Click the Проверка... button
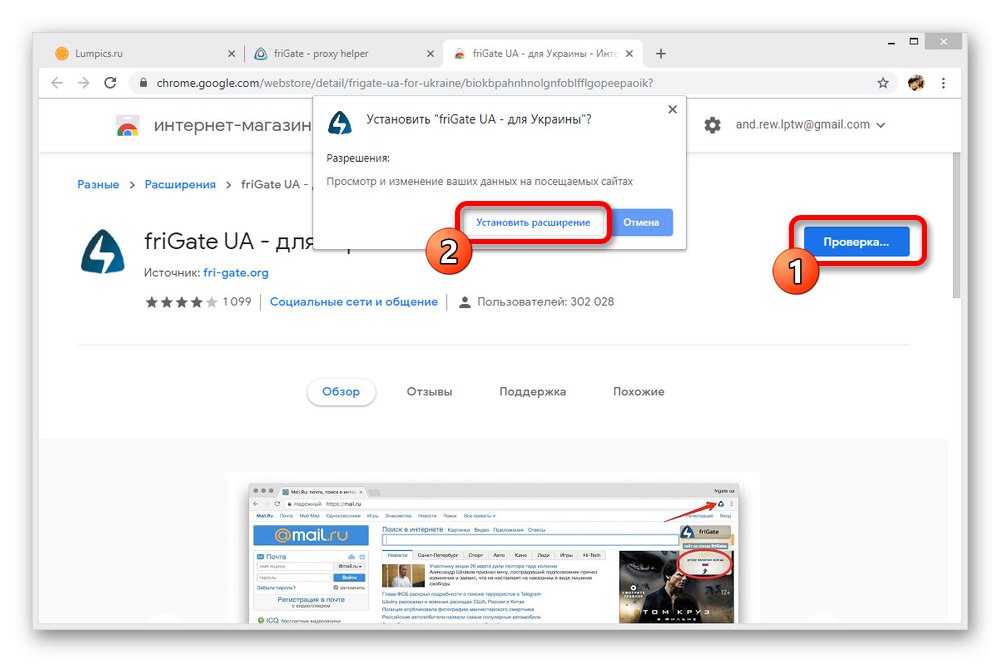 (856, 242)
